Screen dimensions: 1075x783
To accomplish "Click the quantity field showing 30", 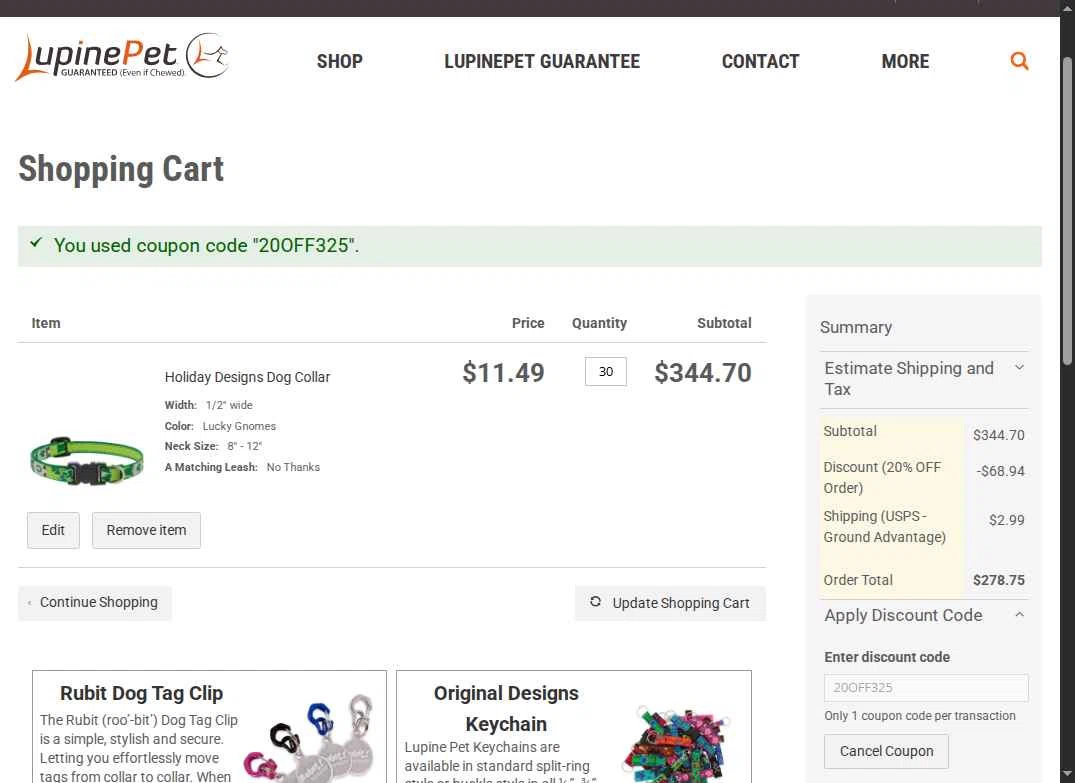I will [x=605, y=372].
